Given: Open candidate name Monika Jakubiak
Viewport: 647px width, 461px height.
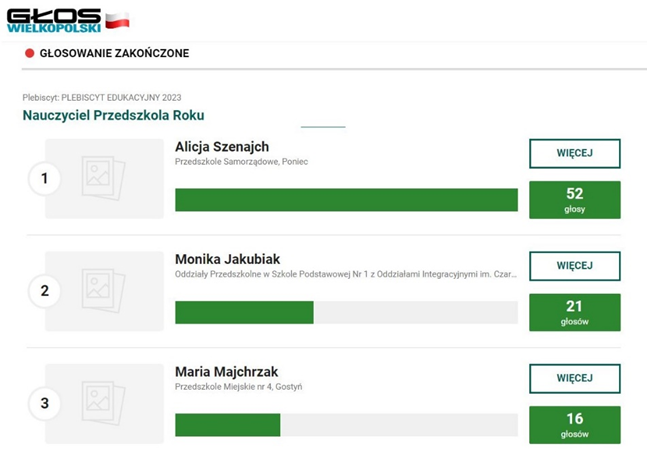Looking at the screenshot, I should [227, 259].
